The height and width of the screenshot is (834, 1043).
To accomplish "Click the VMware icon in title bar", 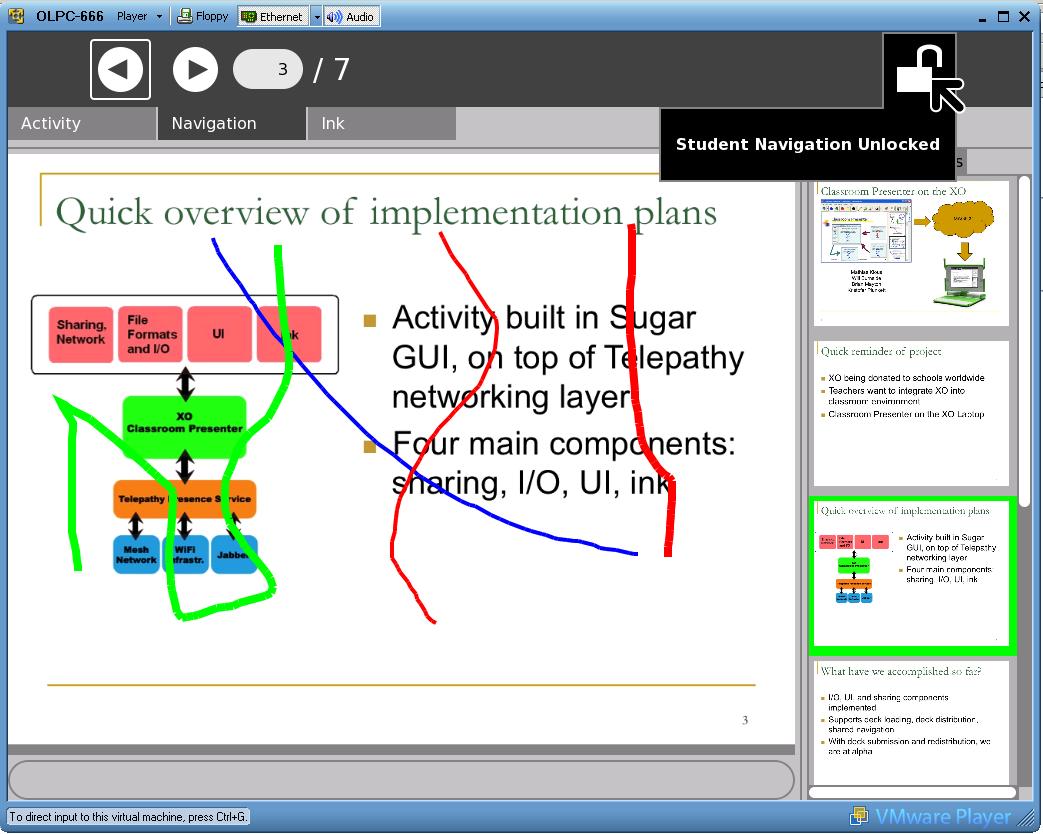I will 16,16.
